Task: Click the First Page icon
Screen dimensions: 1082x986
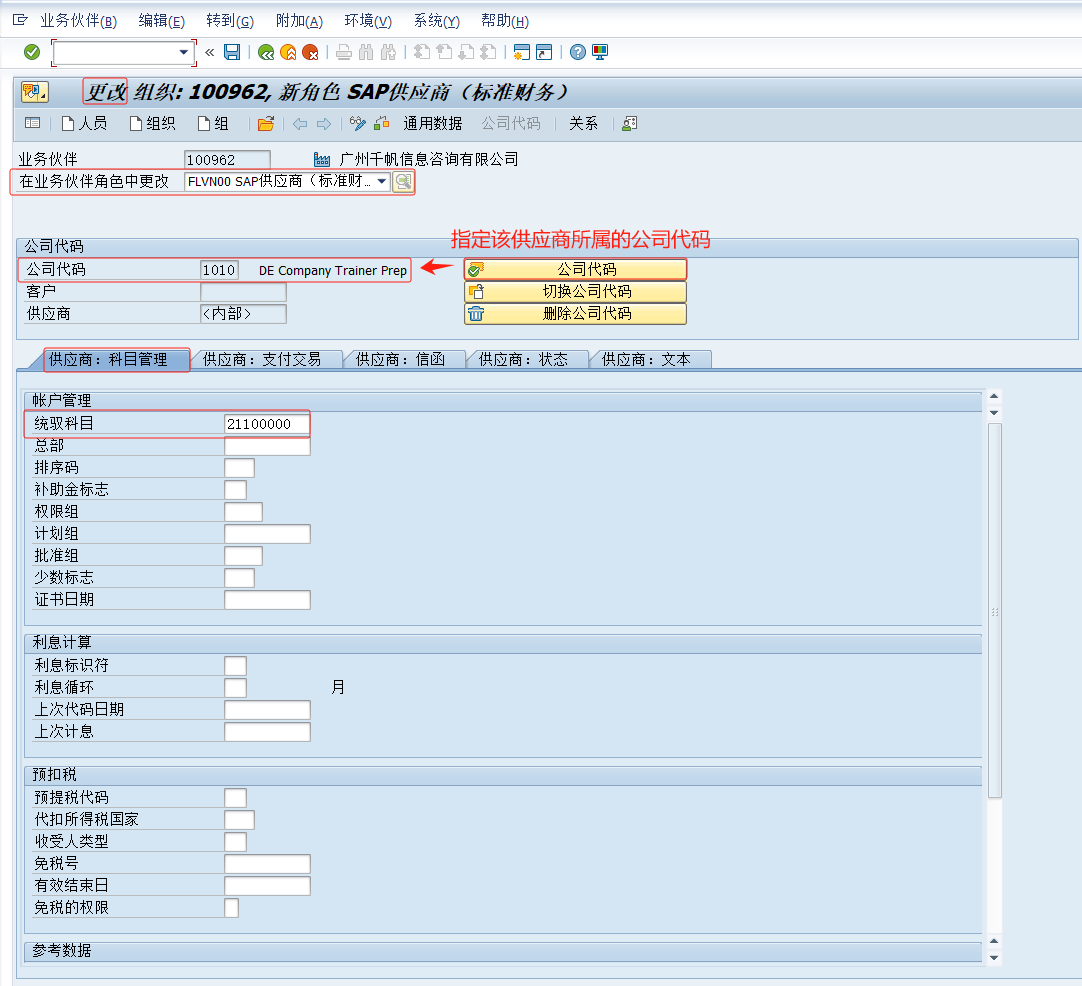Action: point(422,52)
